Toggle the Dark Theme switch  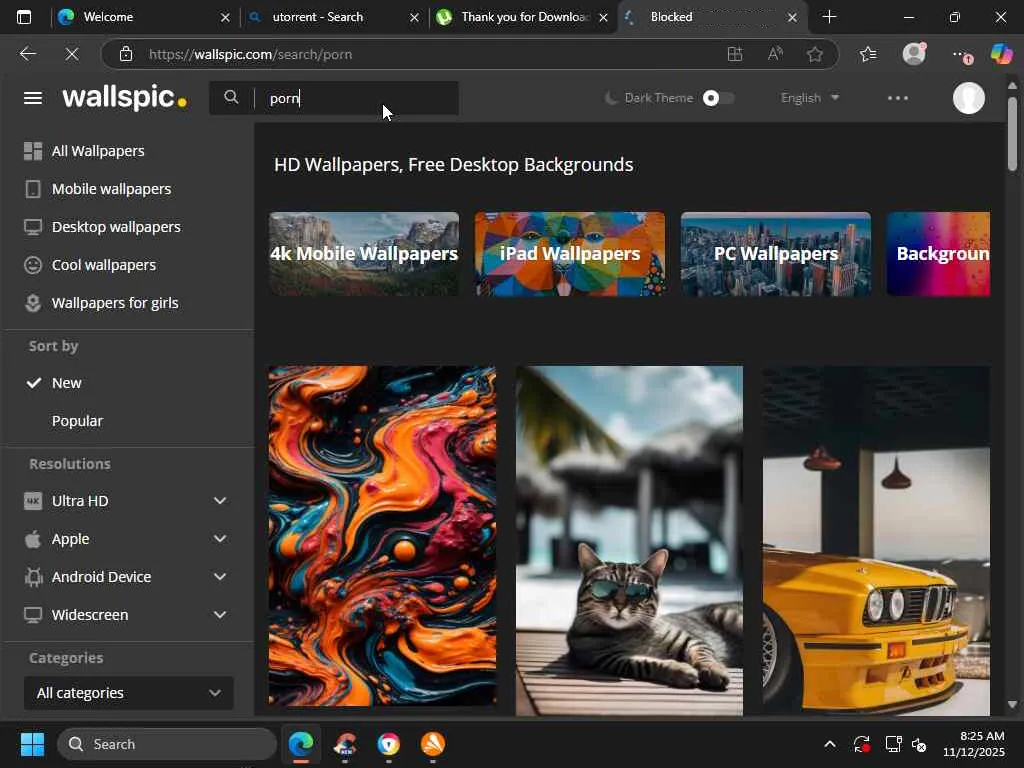click(717, 98)
